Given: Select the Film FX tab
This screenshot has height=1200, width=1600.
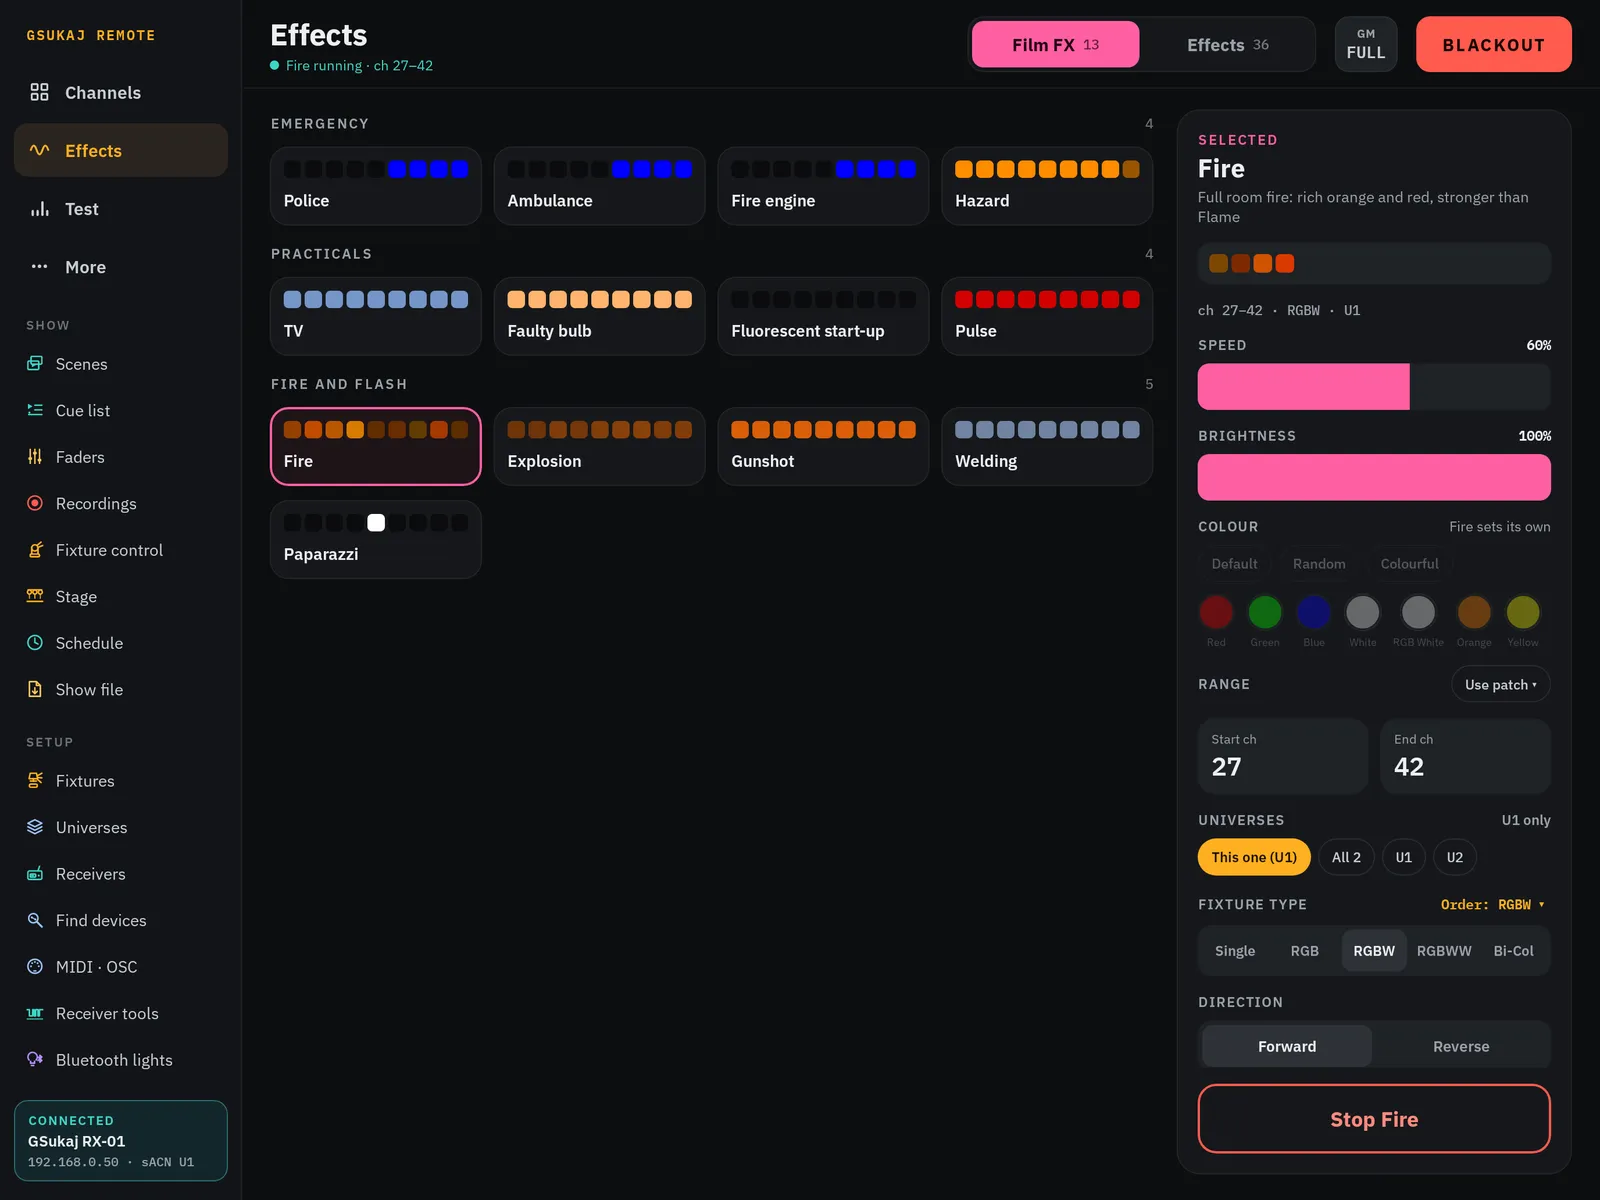Looking at the screenshot, I should pos(1055,45).
